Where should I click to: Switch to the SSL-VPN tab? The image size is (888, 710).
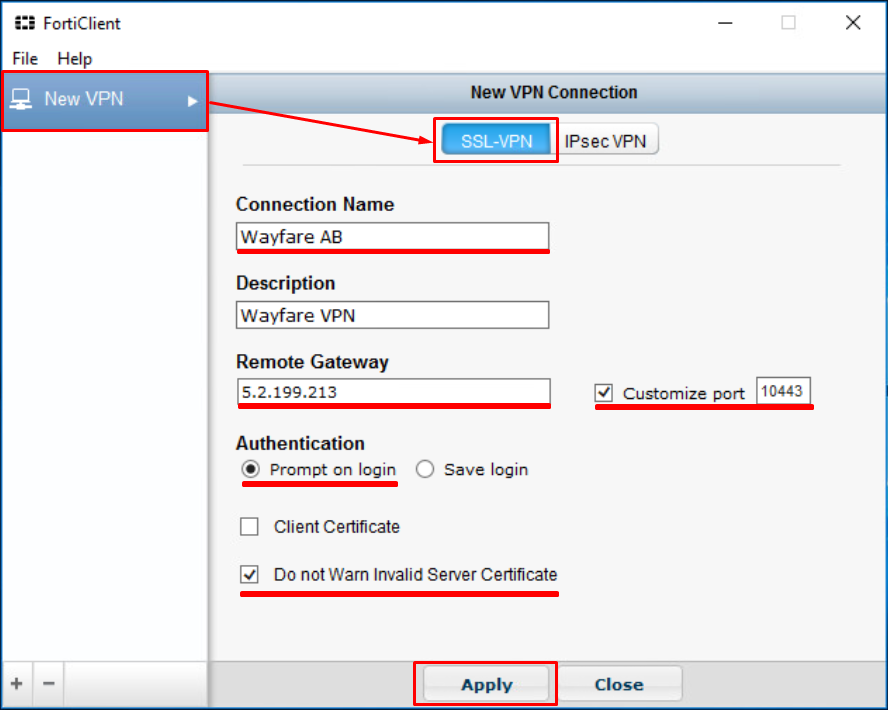coord(495,141)
